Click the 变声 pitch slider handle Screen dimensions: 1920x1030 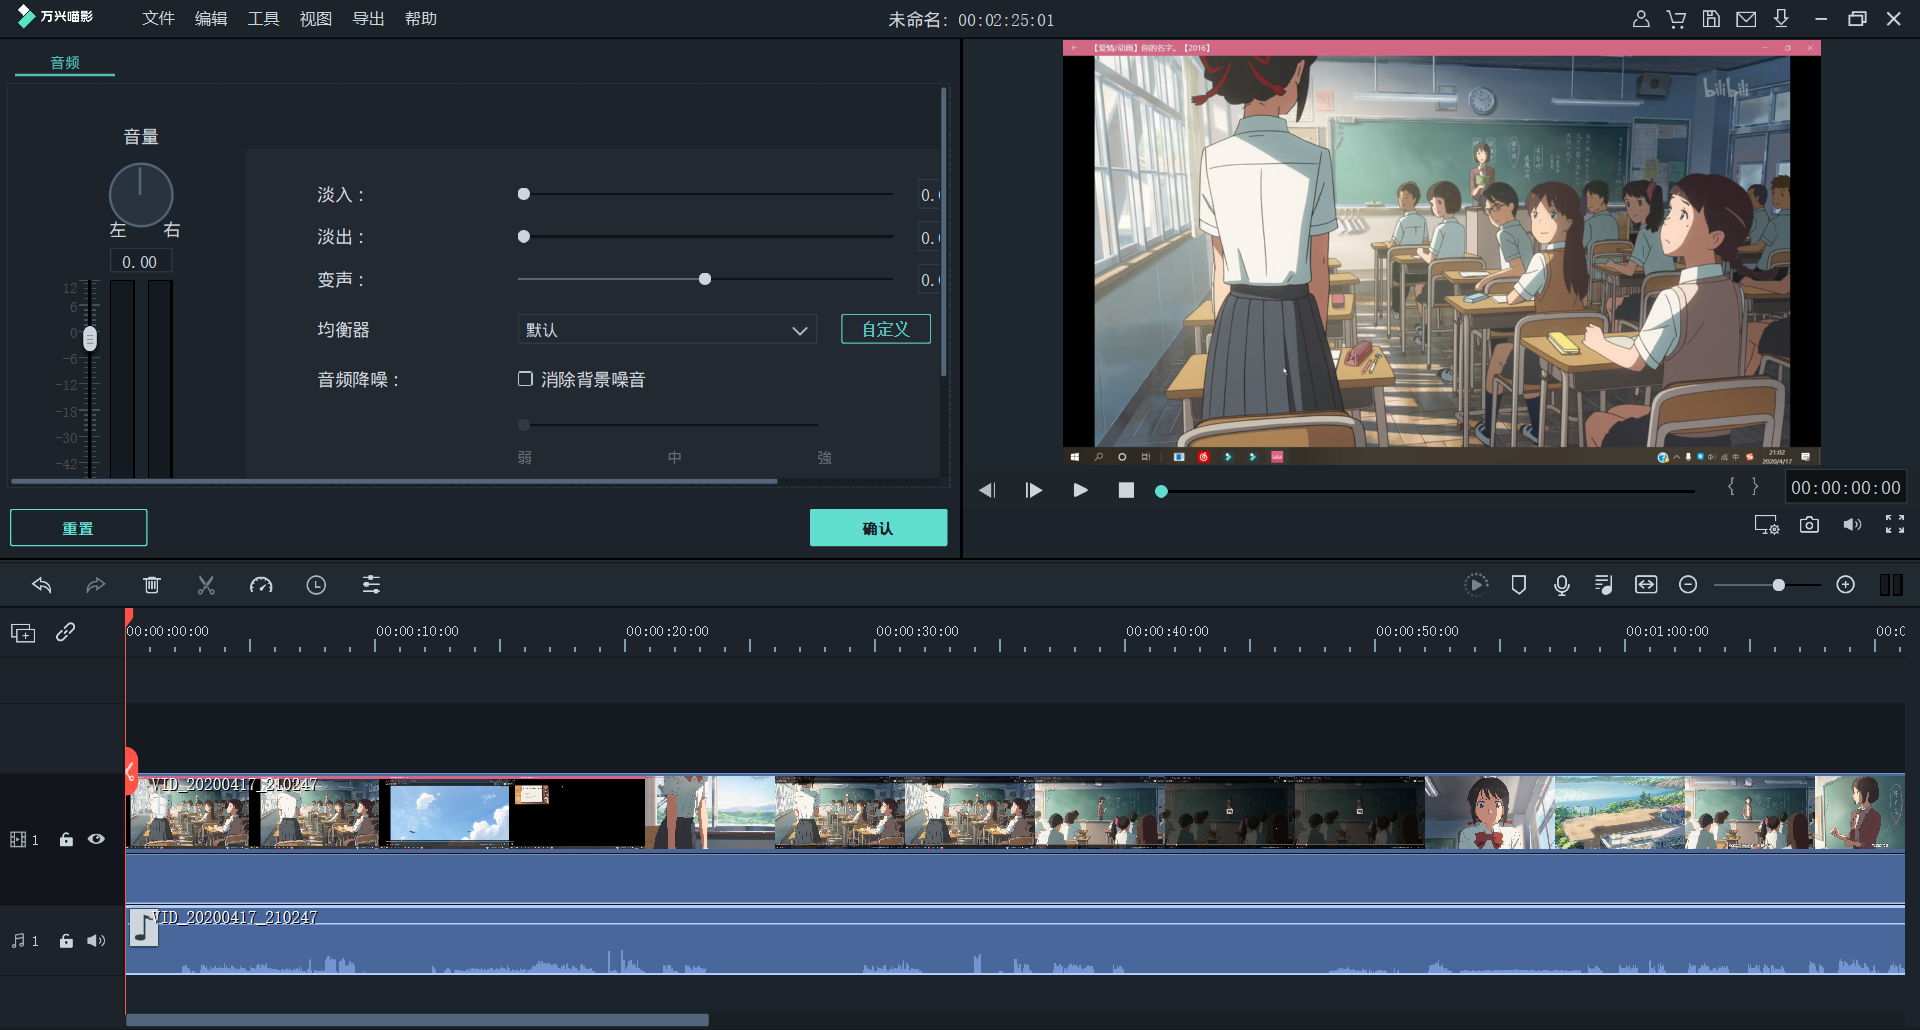[x=705, y=279]
